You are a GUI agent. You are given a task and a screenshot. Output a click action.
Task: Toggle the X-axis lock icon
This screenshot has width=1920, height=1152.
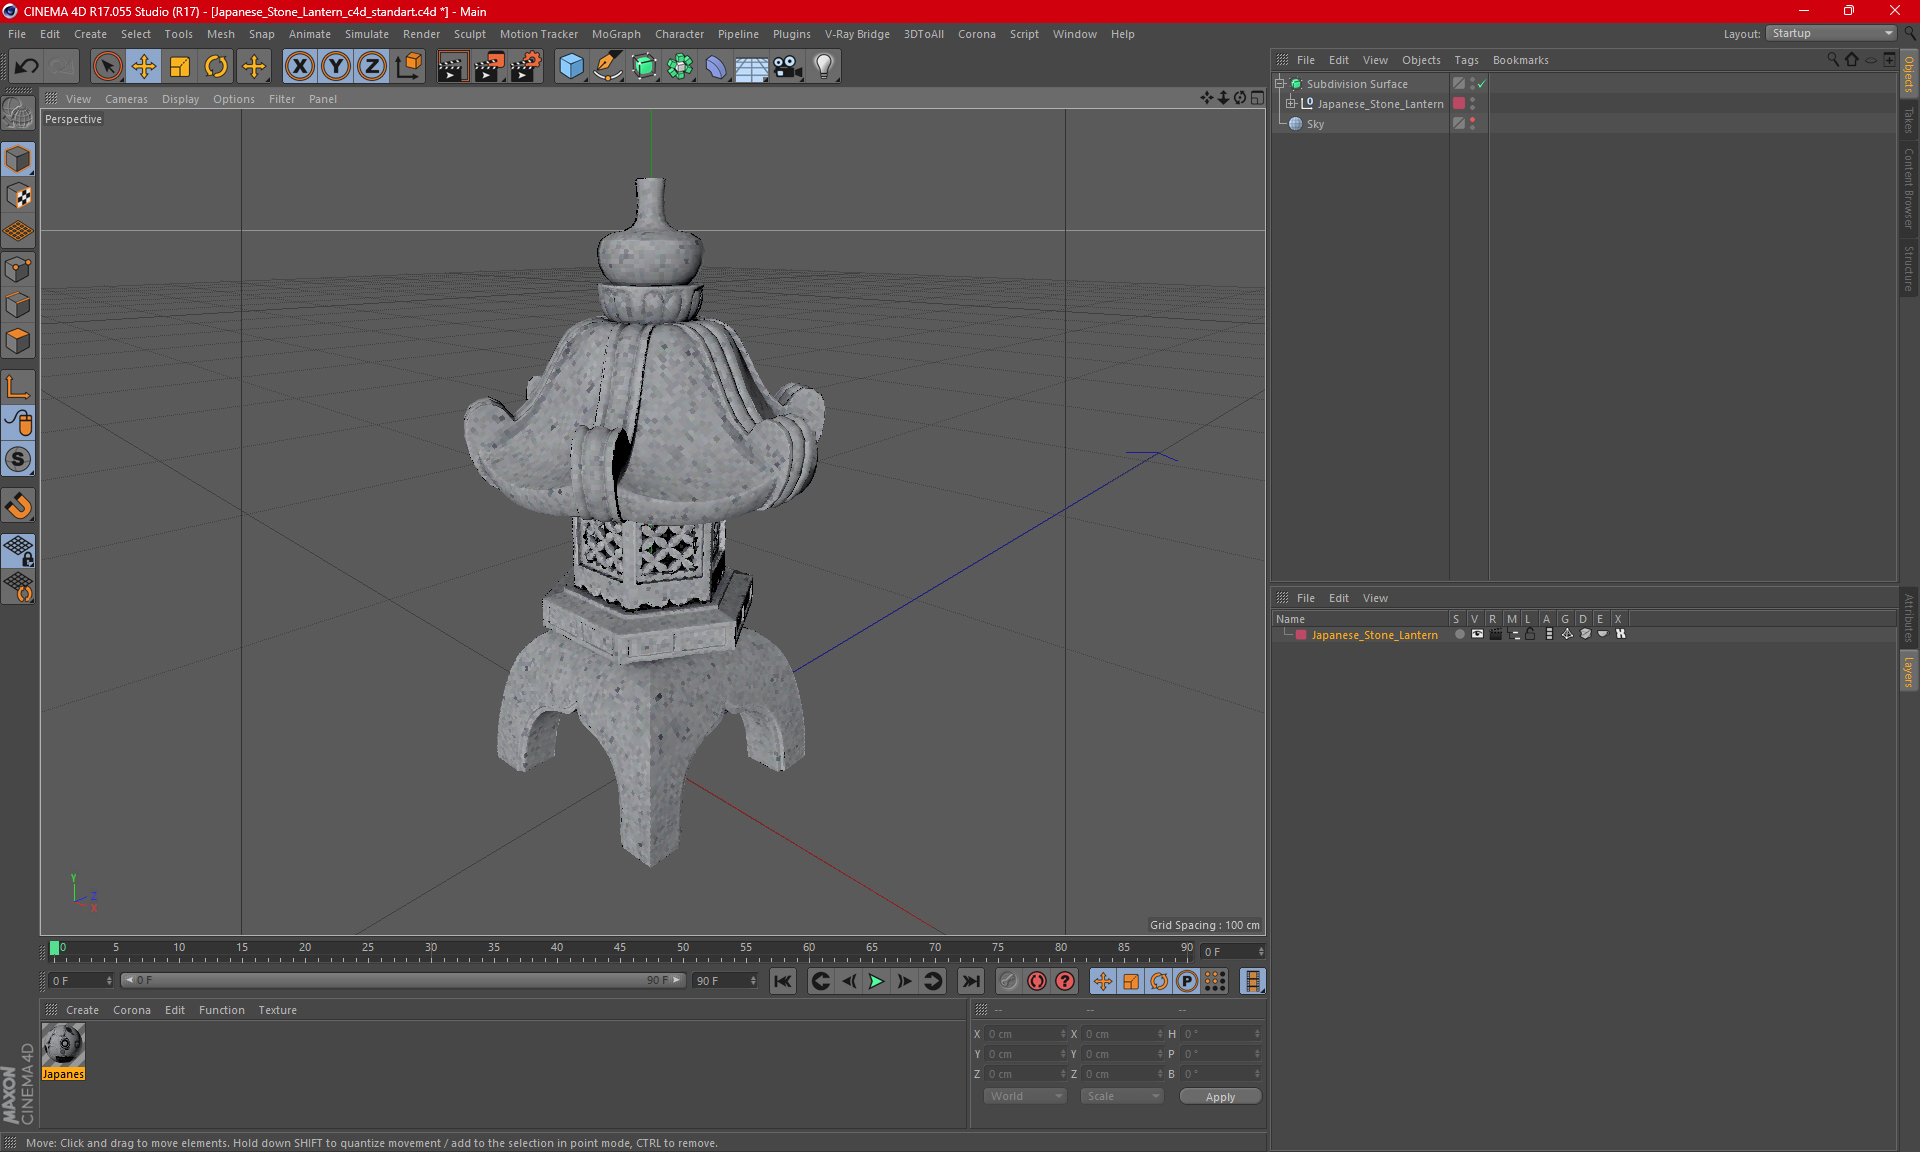coord(299,67)
